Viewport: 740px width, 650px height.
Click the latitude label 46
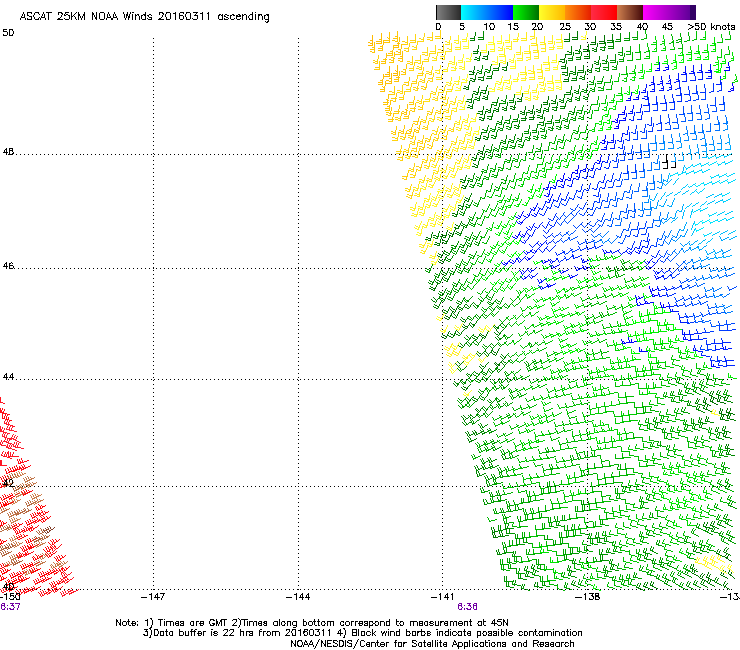point(8,266)
